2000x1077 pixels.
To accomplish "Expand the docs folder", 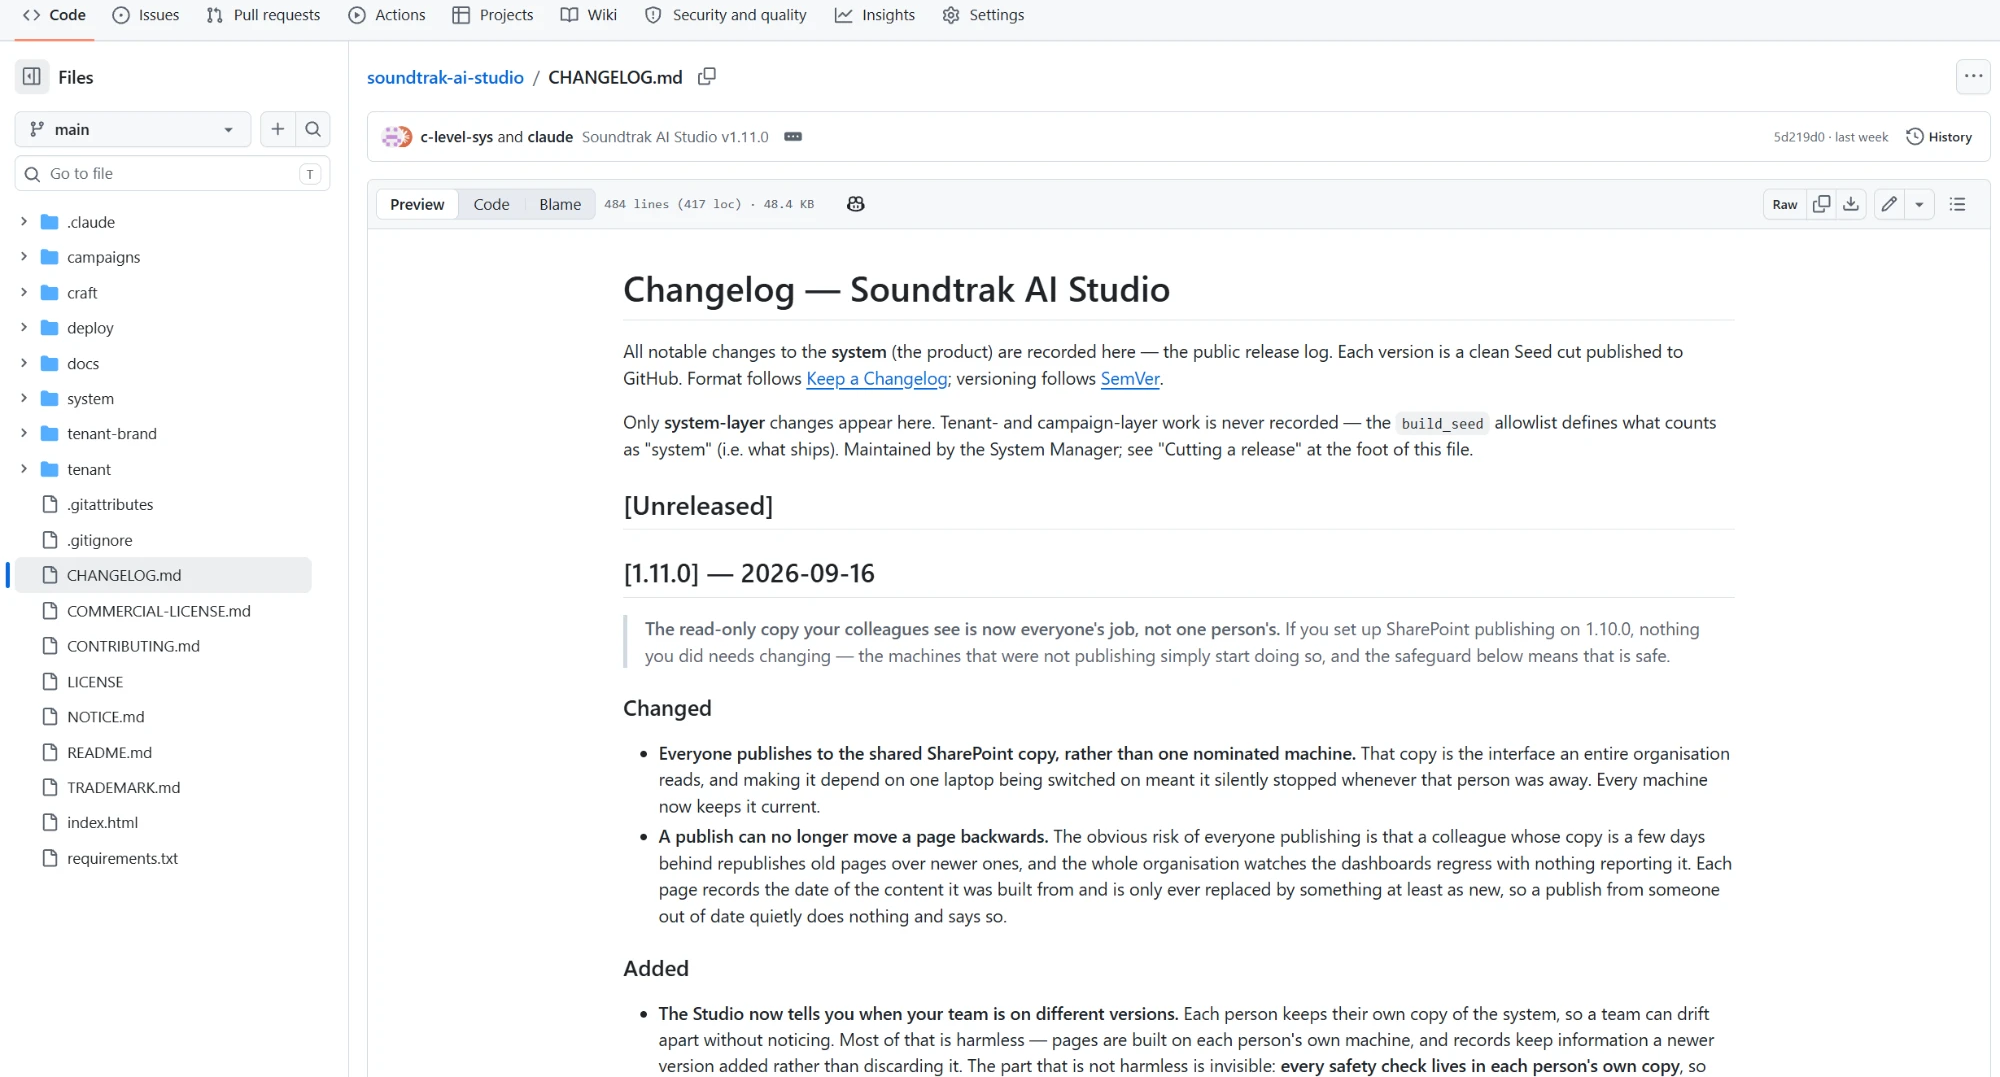I will [x=24, y=363].
